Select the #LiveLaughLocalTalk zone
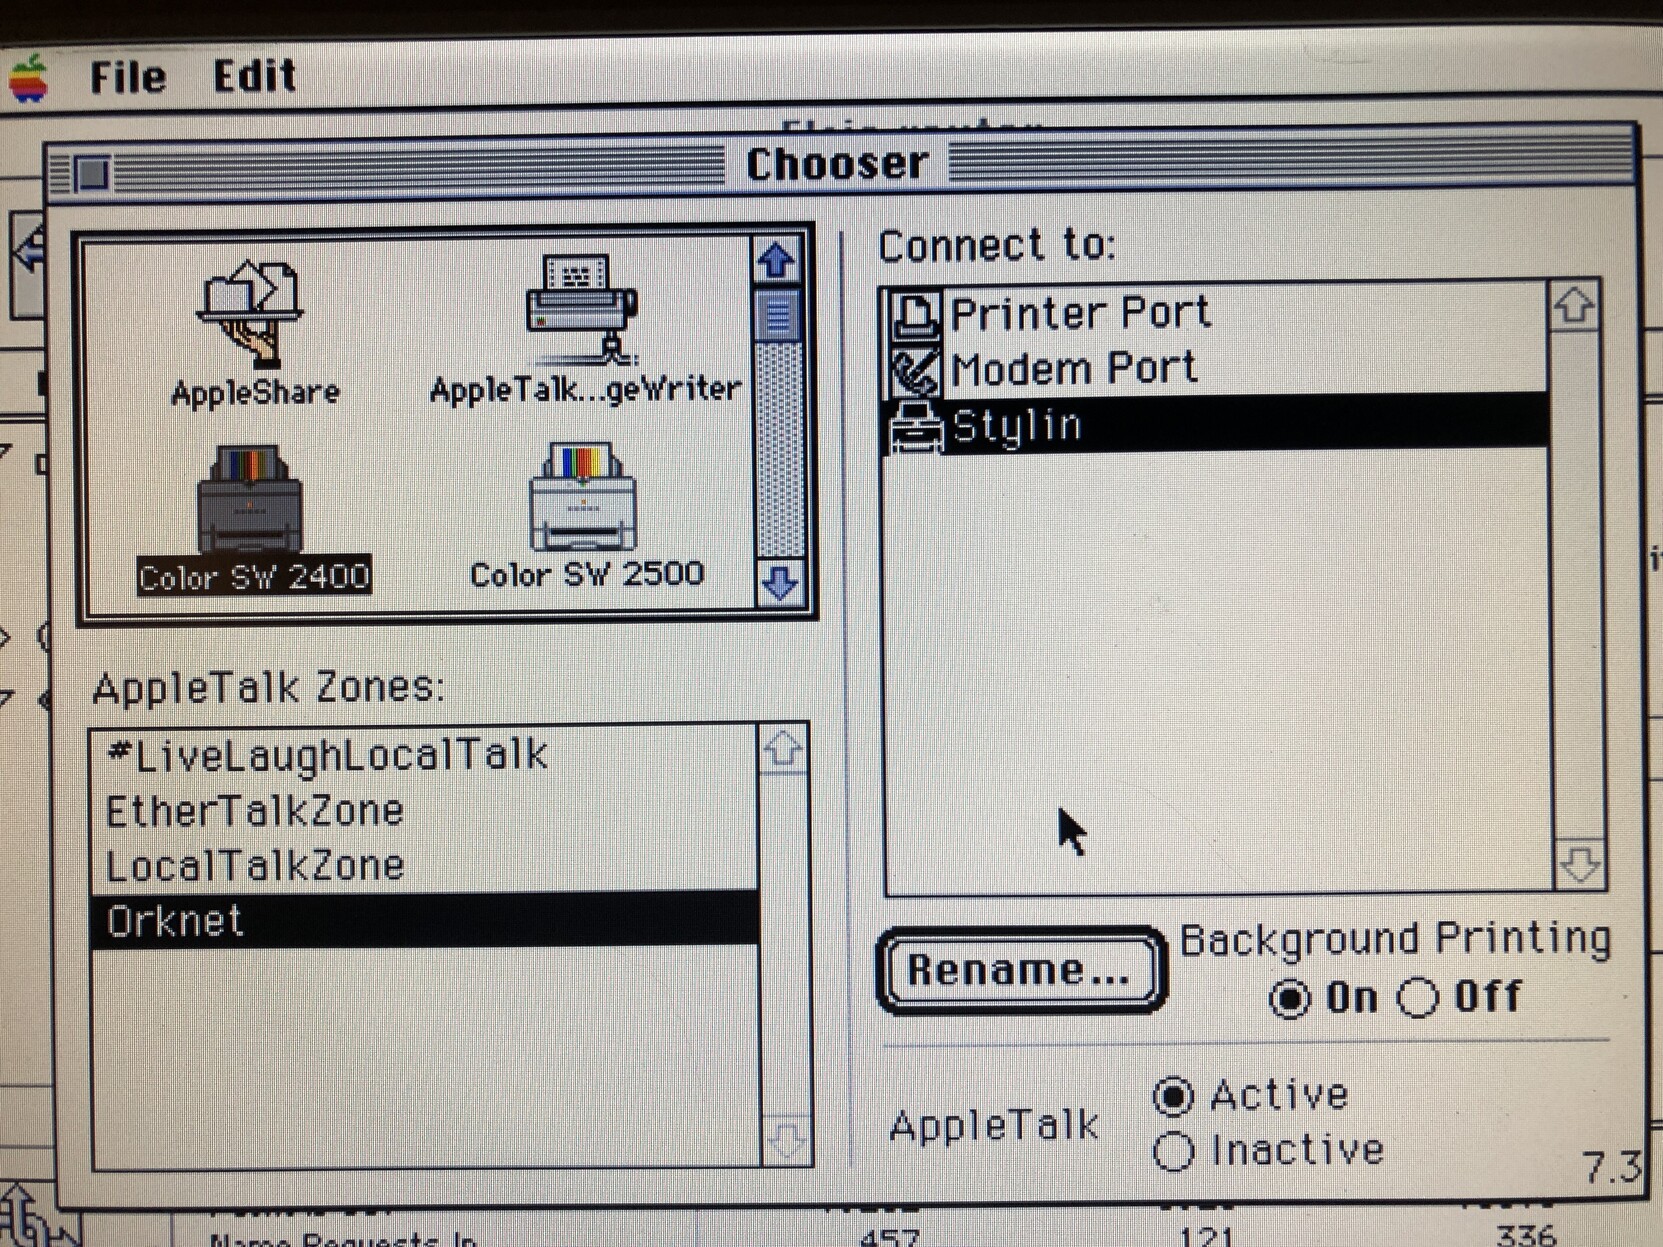This screenshot has width=1663, height=1247. click(424, 755)
